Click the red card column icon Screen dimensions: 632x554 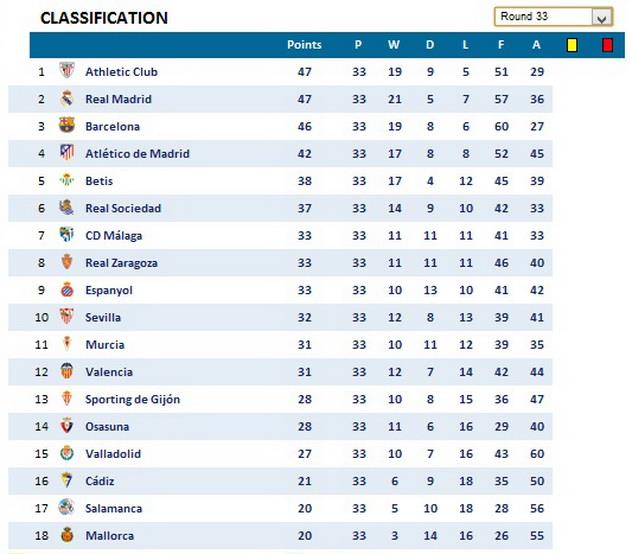(x=607, y=44)
